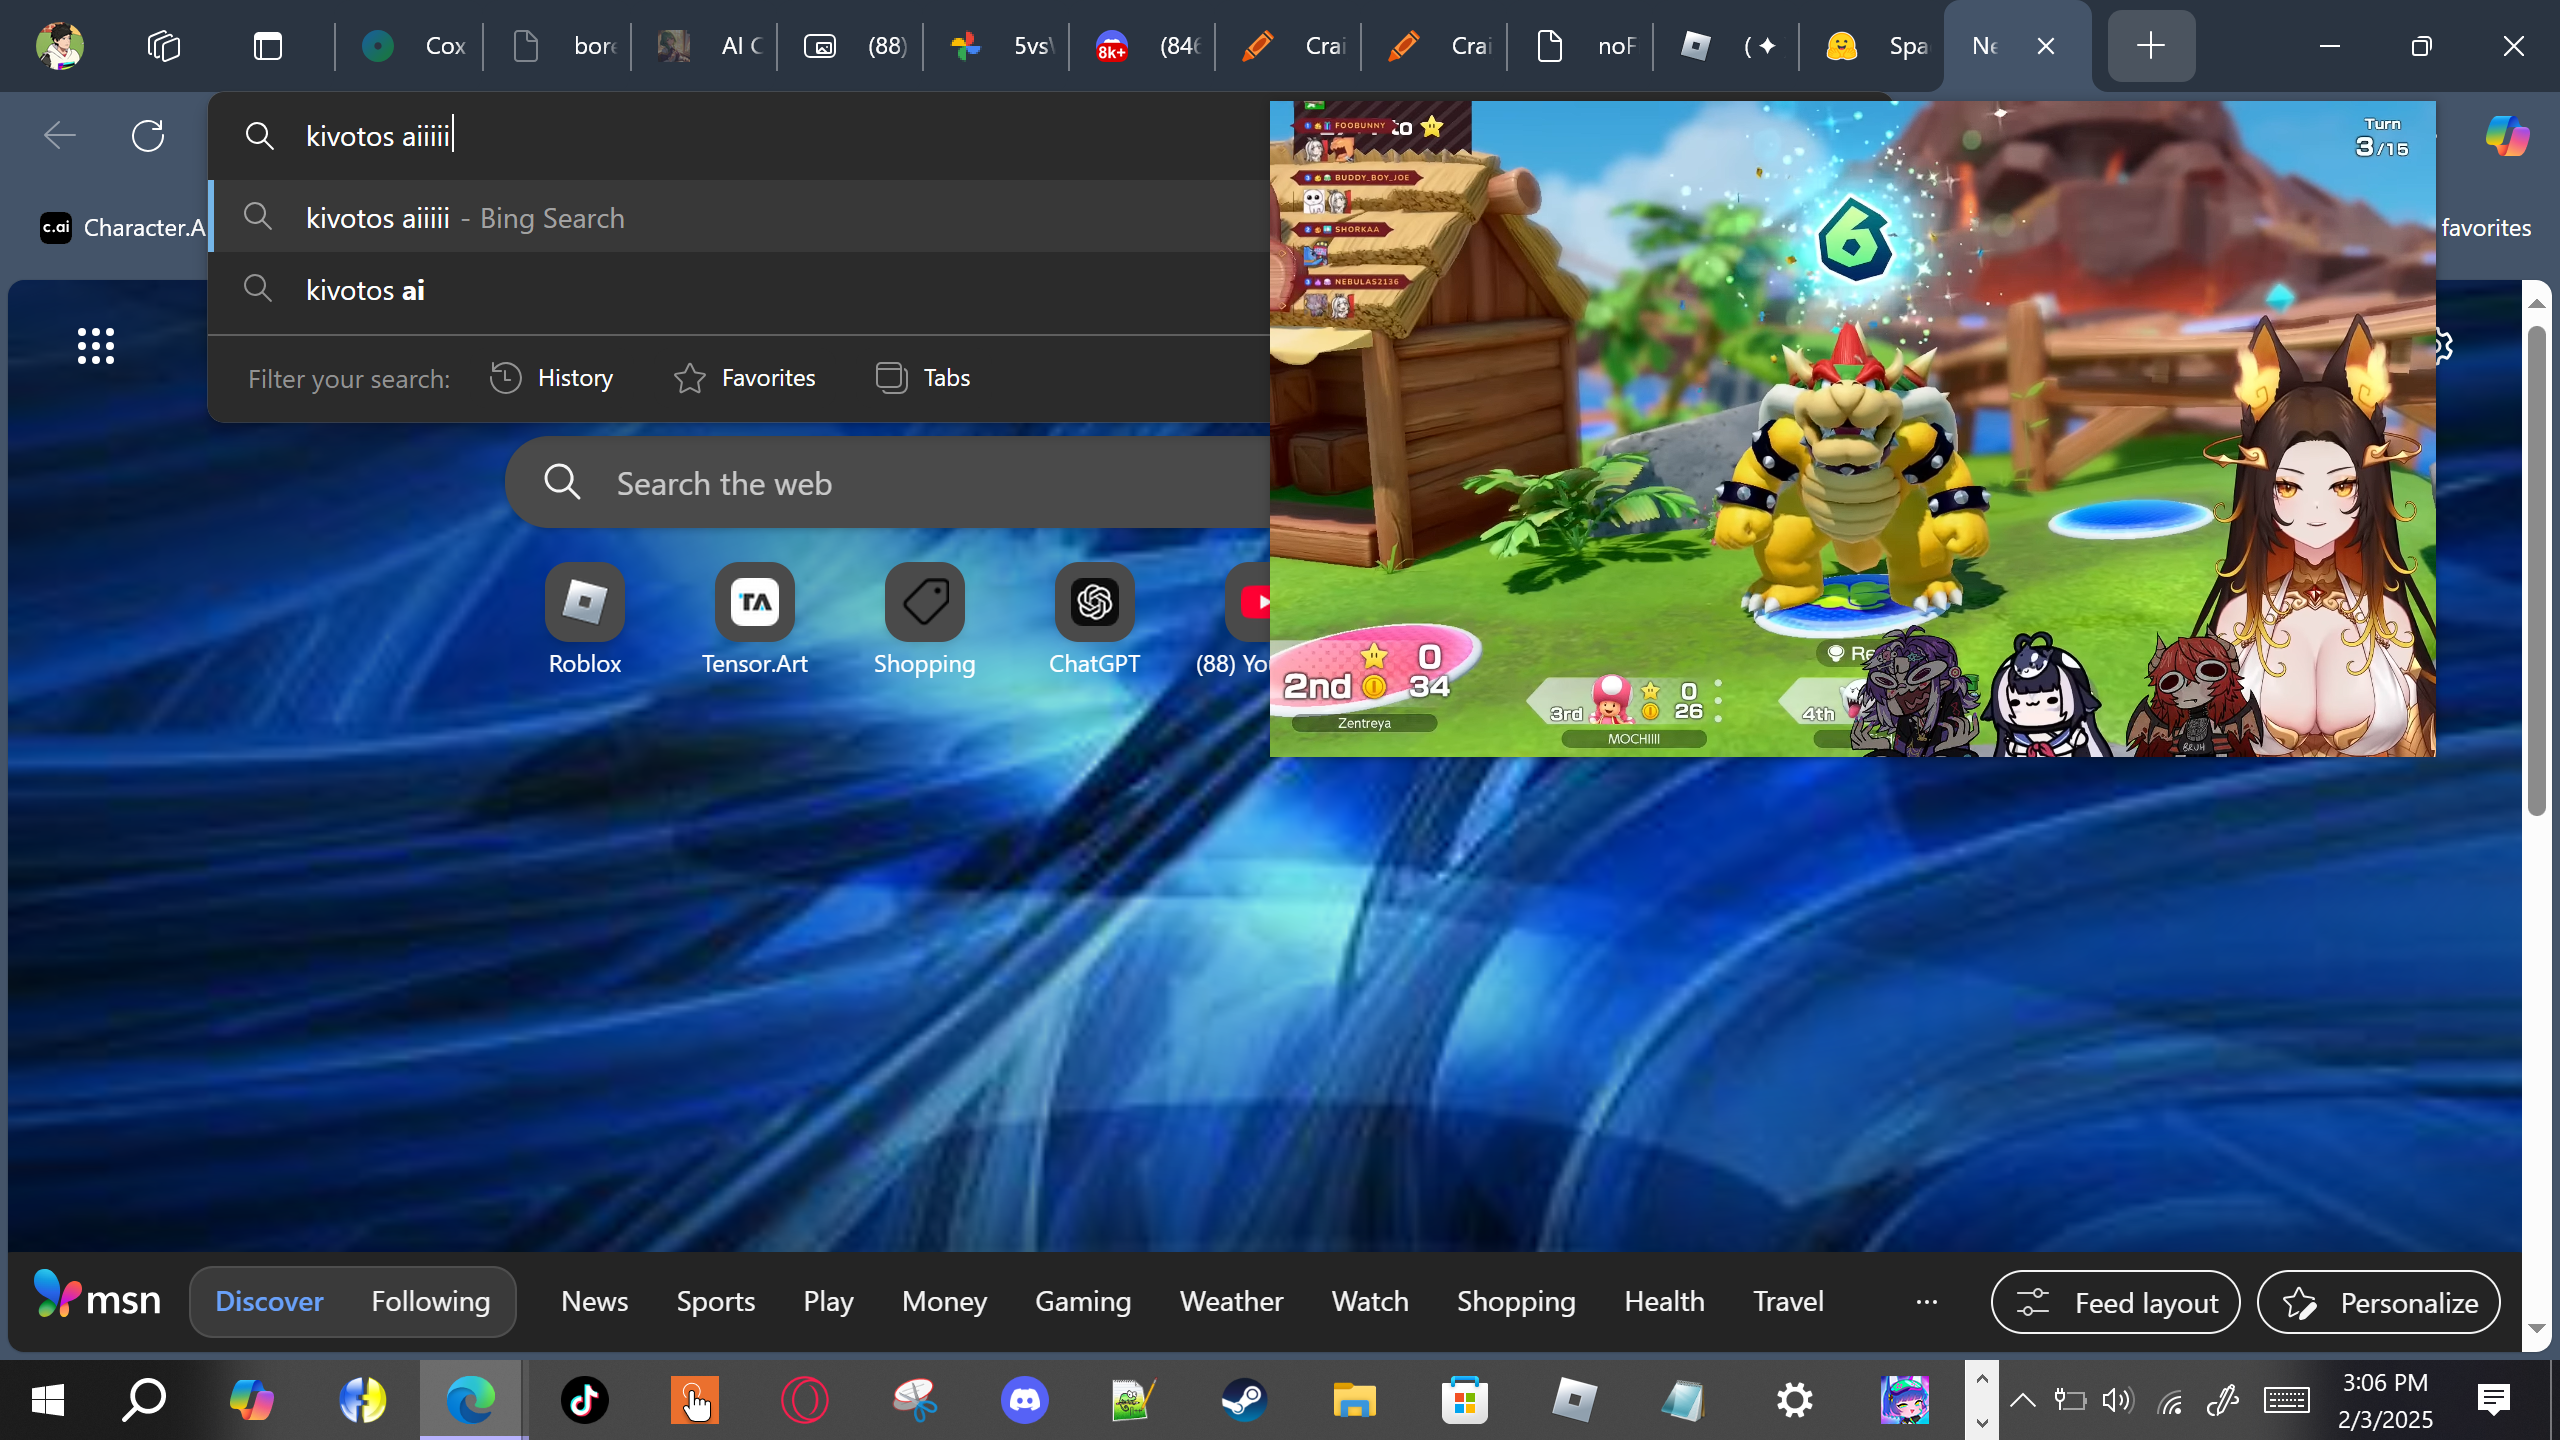Open the MSN logo home link
Image resolution: width=2560 pixels, height=1440 pixels.
[97, 1298]
